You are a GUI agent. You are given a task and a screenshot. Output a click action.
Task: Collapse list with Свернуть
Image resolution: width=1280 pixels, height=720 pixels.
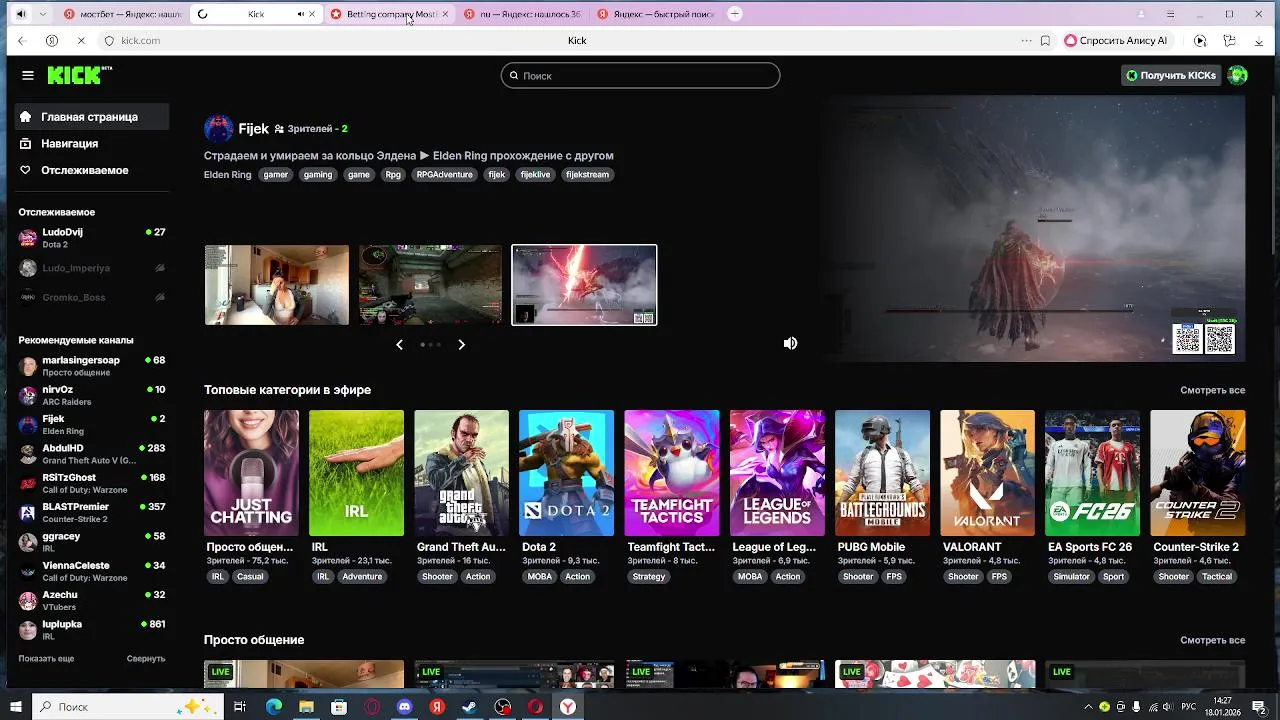coord(146,659)
